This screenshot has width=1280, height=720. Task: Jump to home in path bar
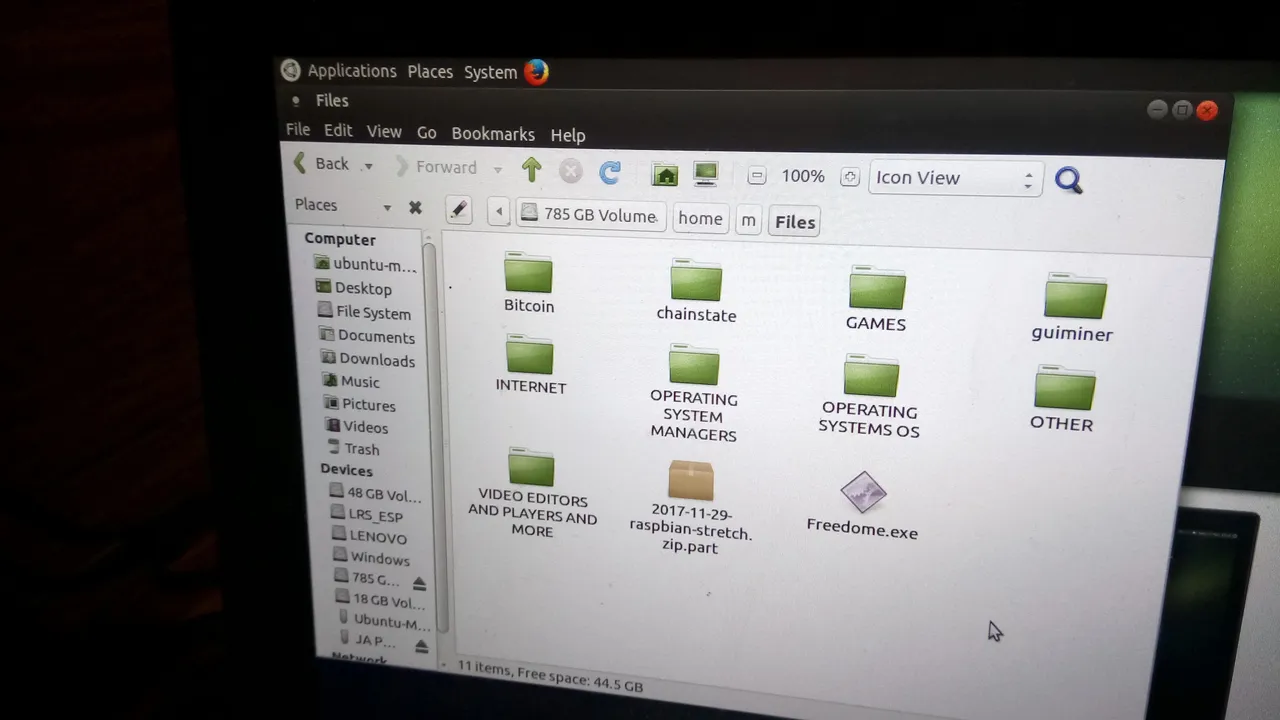(x=700, y=218)
